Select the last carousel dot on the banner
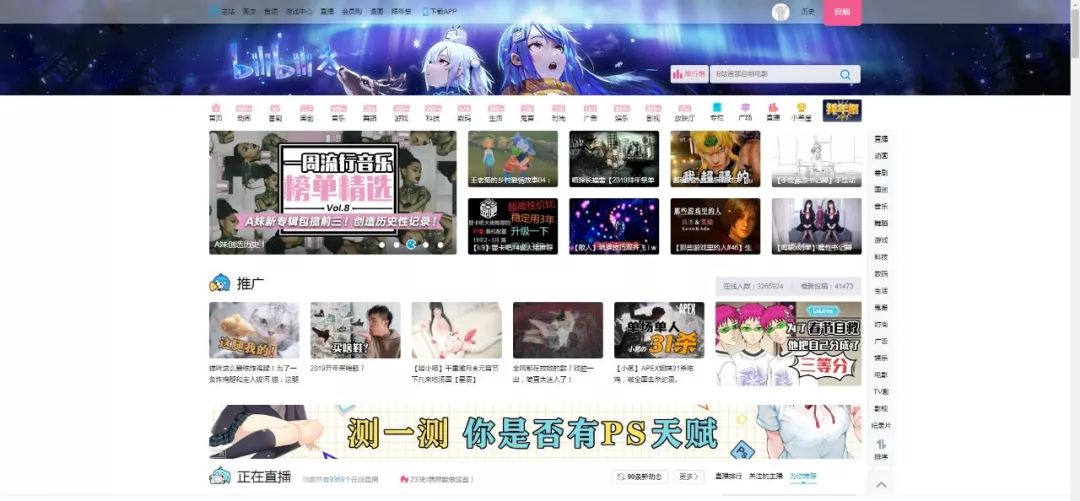Screen dimensions: 1080x501 tap(440, 245)
